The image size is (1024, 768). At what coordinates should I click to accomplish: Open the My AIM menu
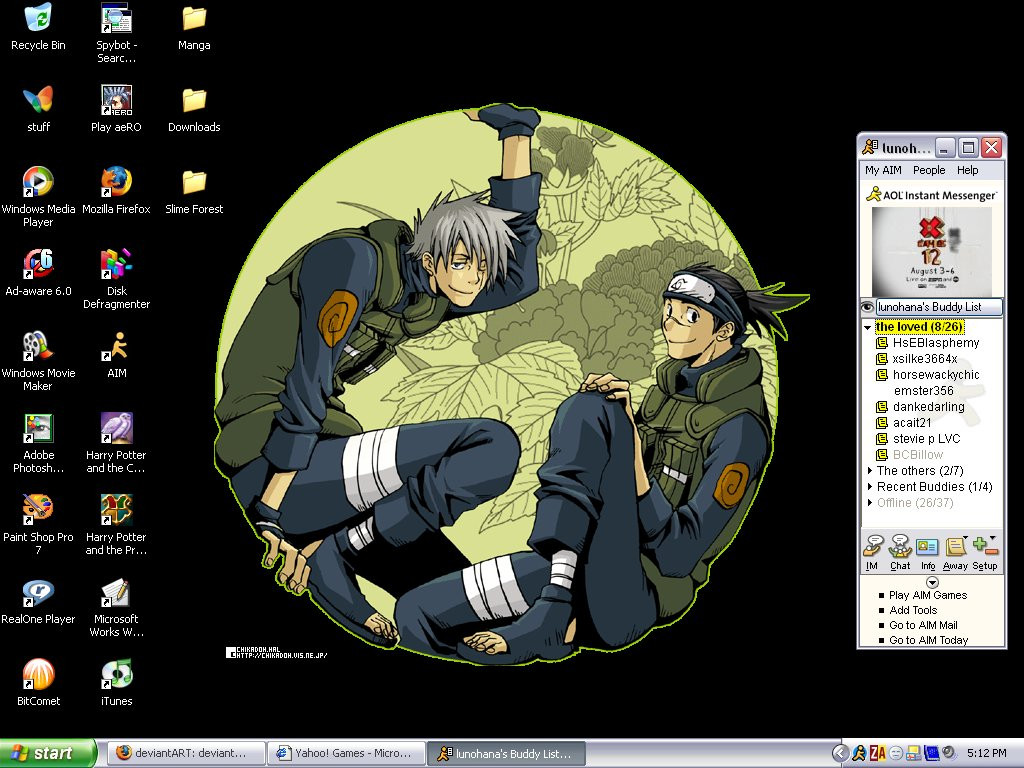click(883, 170)
